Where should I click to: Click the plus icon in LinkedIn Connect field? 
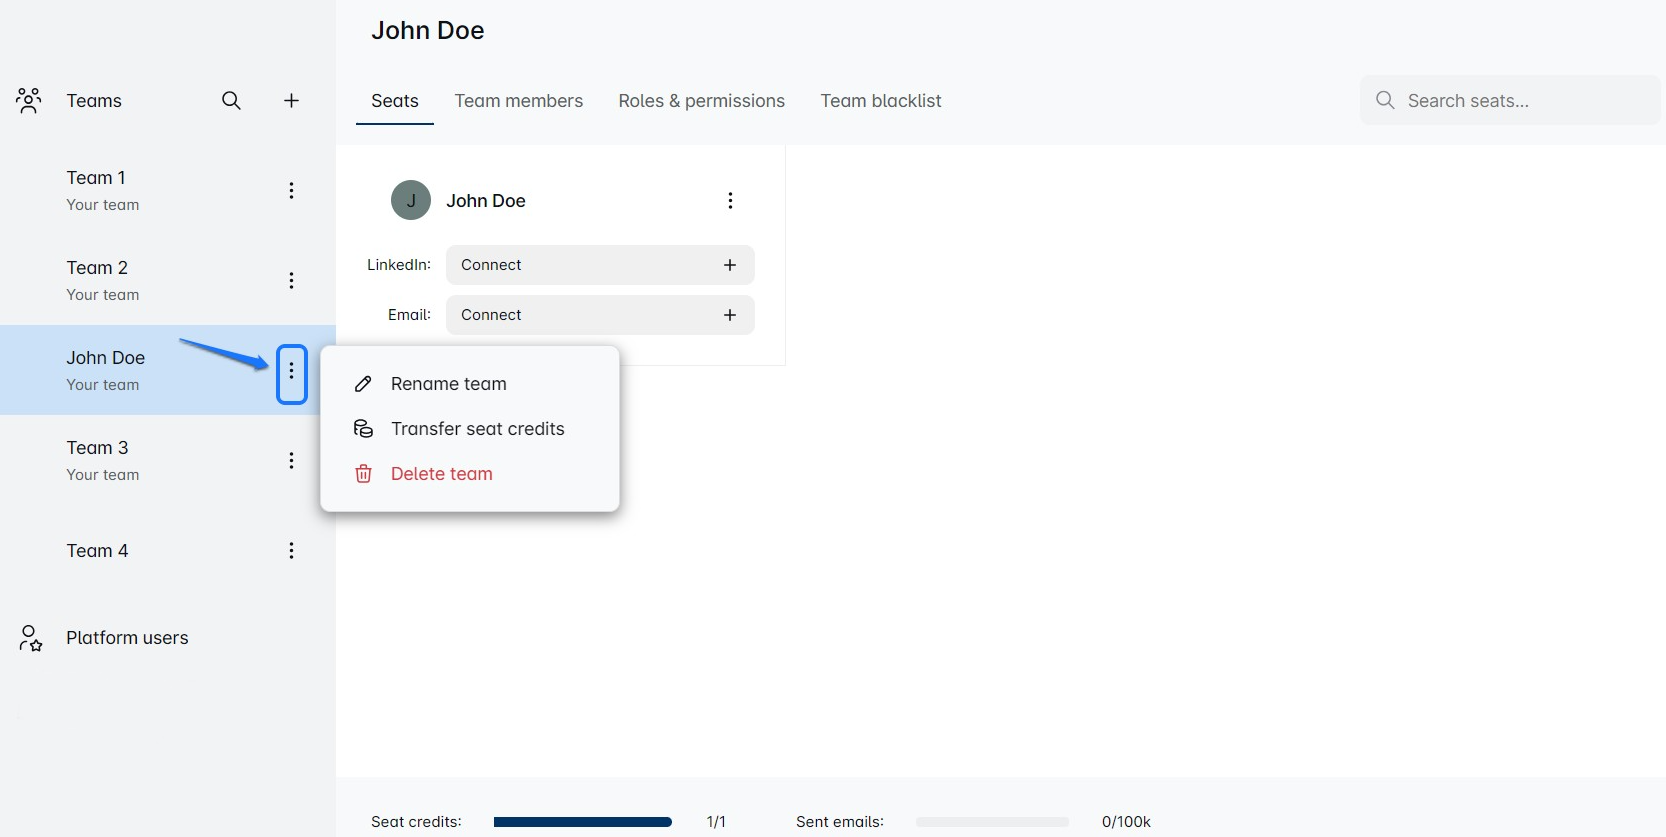[x=730, y=265]
